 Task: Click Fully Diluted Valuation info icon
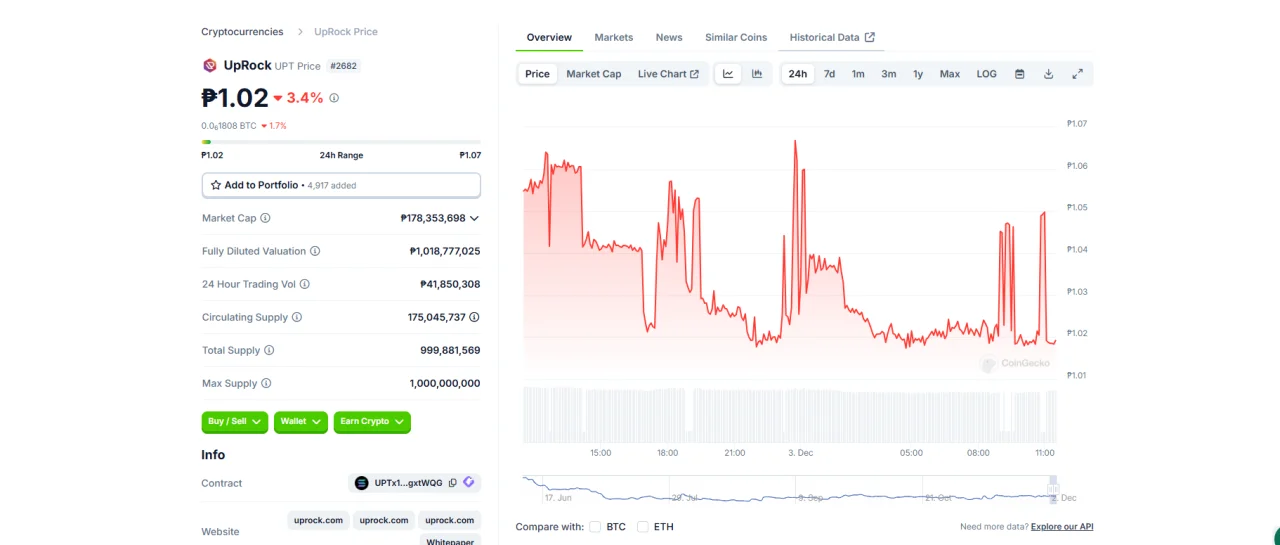[315, 251]
